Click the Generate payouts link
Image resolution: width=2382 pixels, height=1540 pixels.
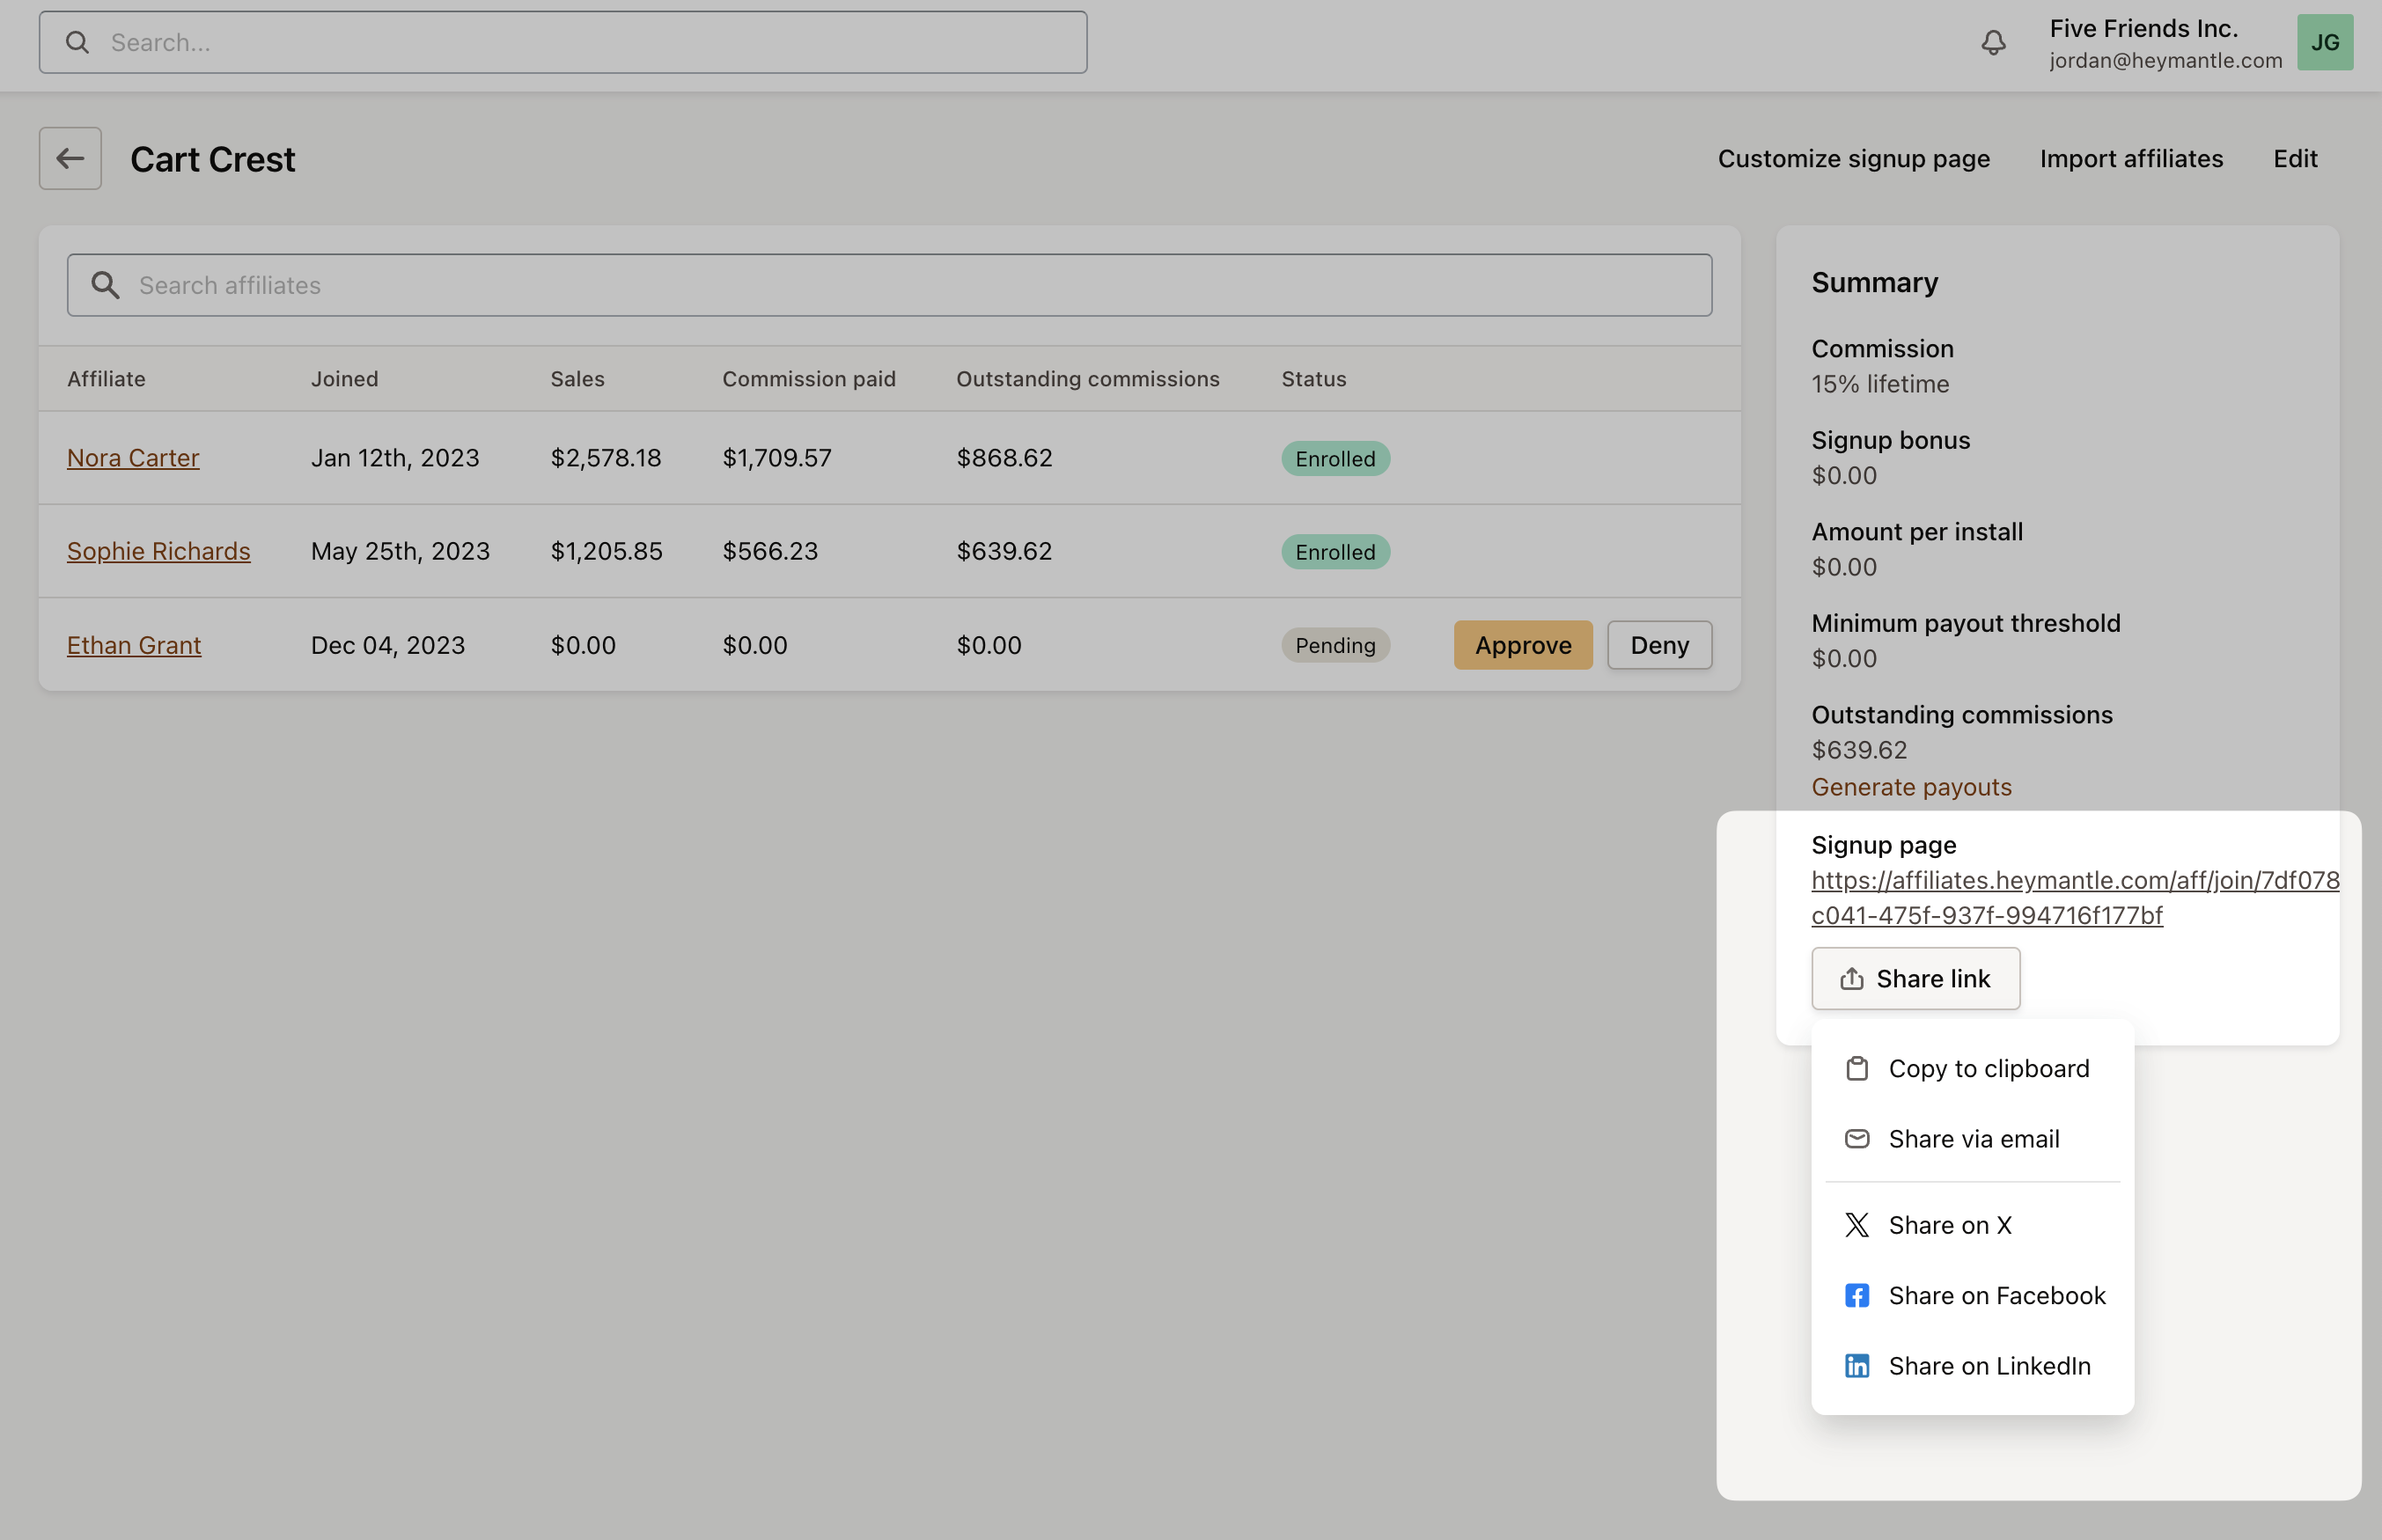(1911, 787)
